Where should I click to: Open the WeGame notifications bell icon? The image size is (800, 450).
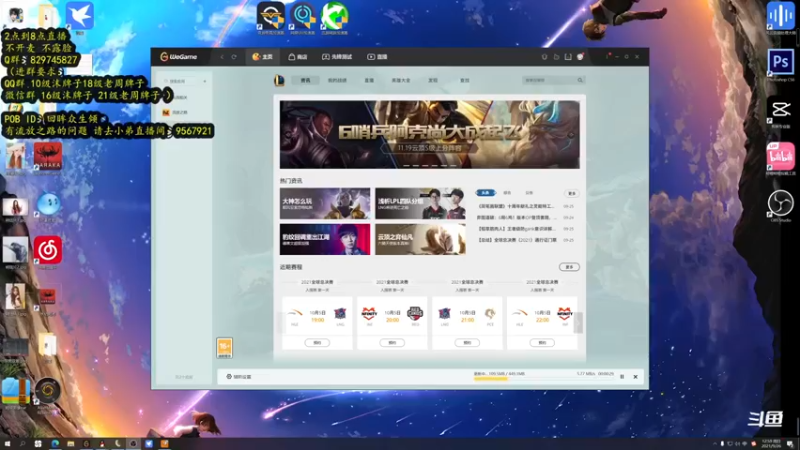544,57
